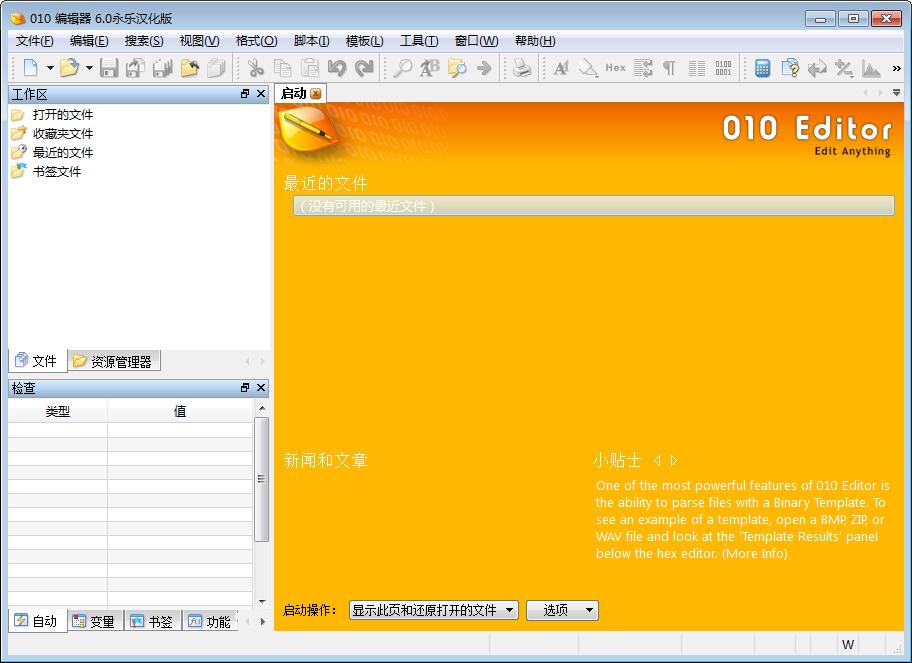This screenshot has width=912, height=663.
Task: Click the Close All files icon
Action: pos(216,68)
